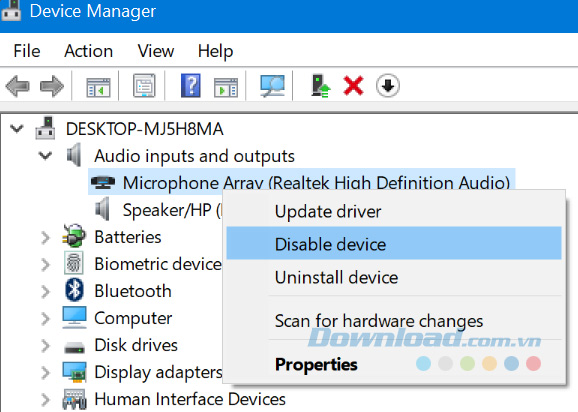This screenshot has height=412, width=578.
Task: Collapse the DESKTOP-MJ5H8MA root node
Action: click(17, 129)
